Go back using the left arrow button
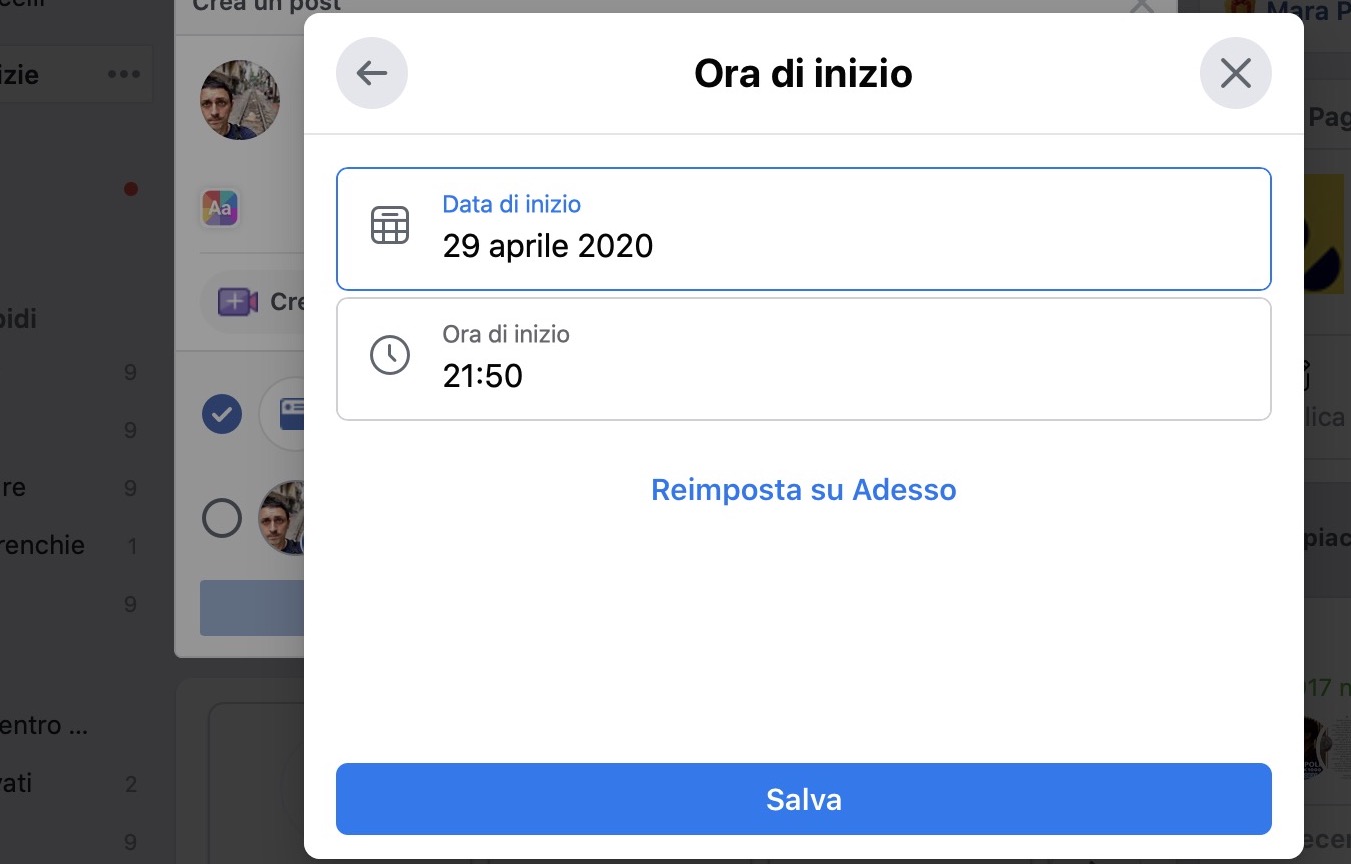The width and height of the screenshot is (1351, 864). click(x=372, y=73)
